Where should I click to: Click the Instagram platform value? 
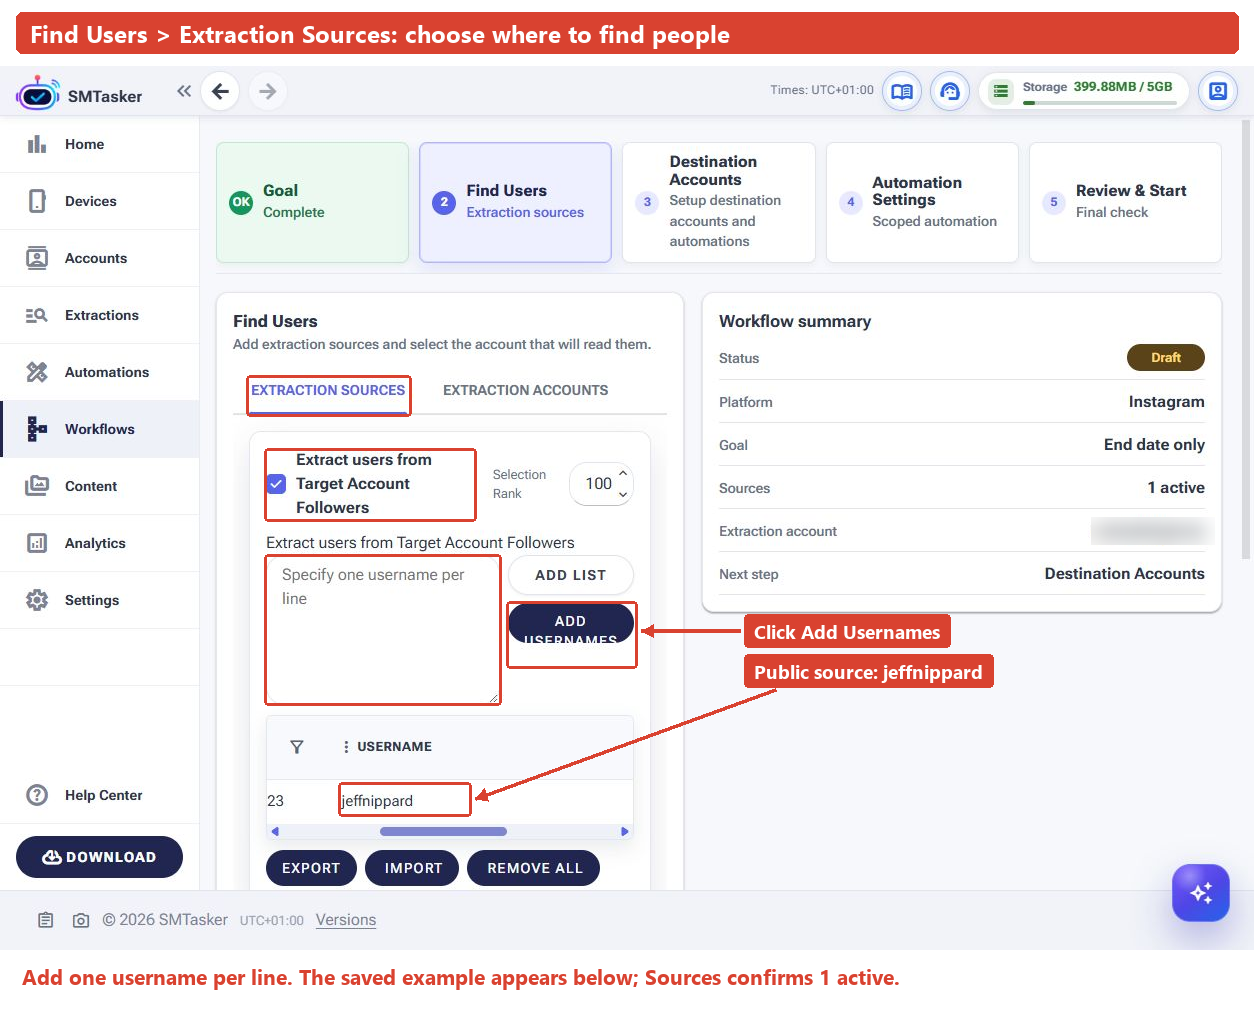click(1166, 402)
